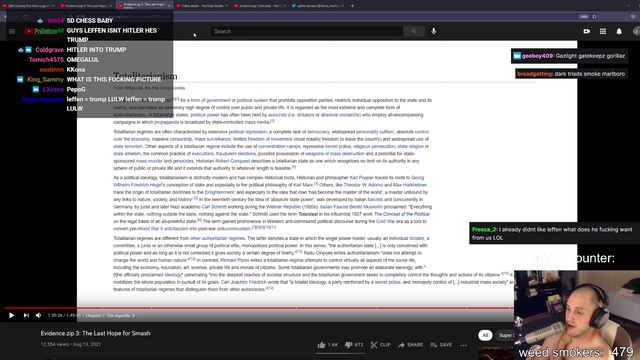The width and height of the screenshot is (640, 360).
Task: Open the YouTube apps grid icon
Action: point(603,31)
